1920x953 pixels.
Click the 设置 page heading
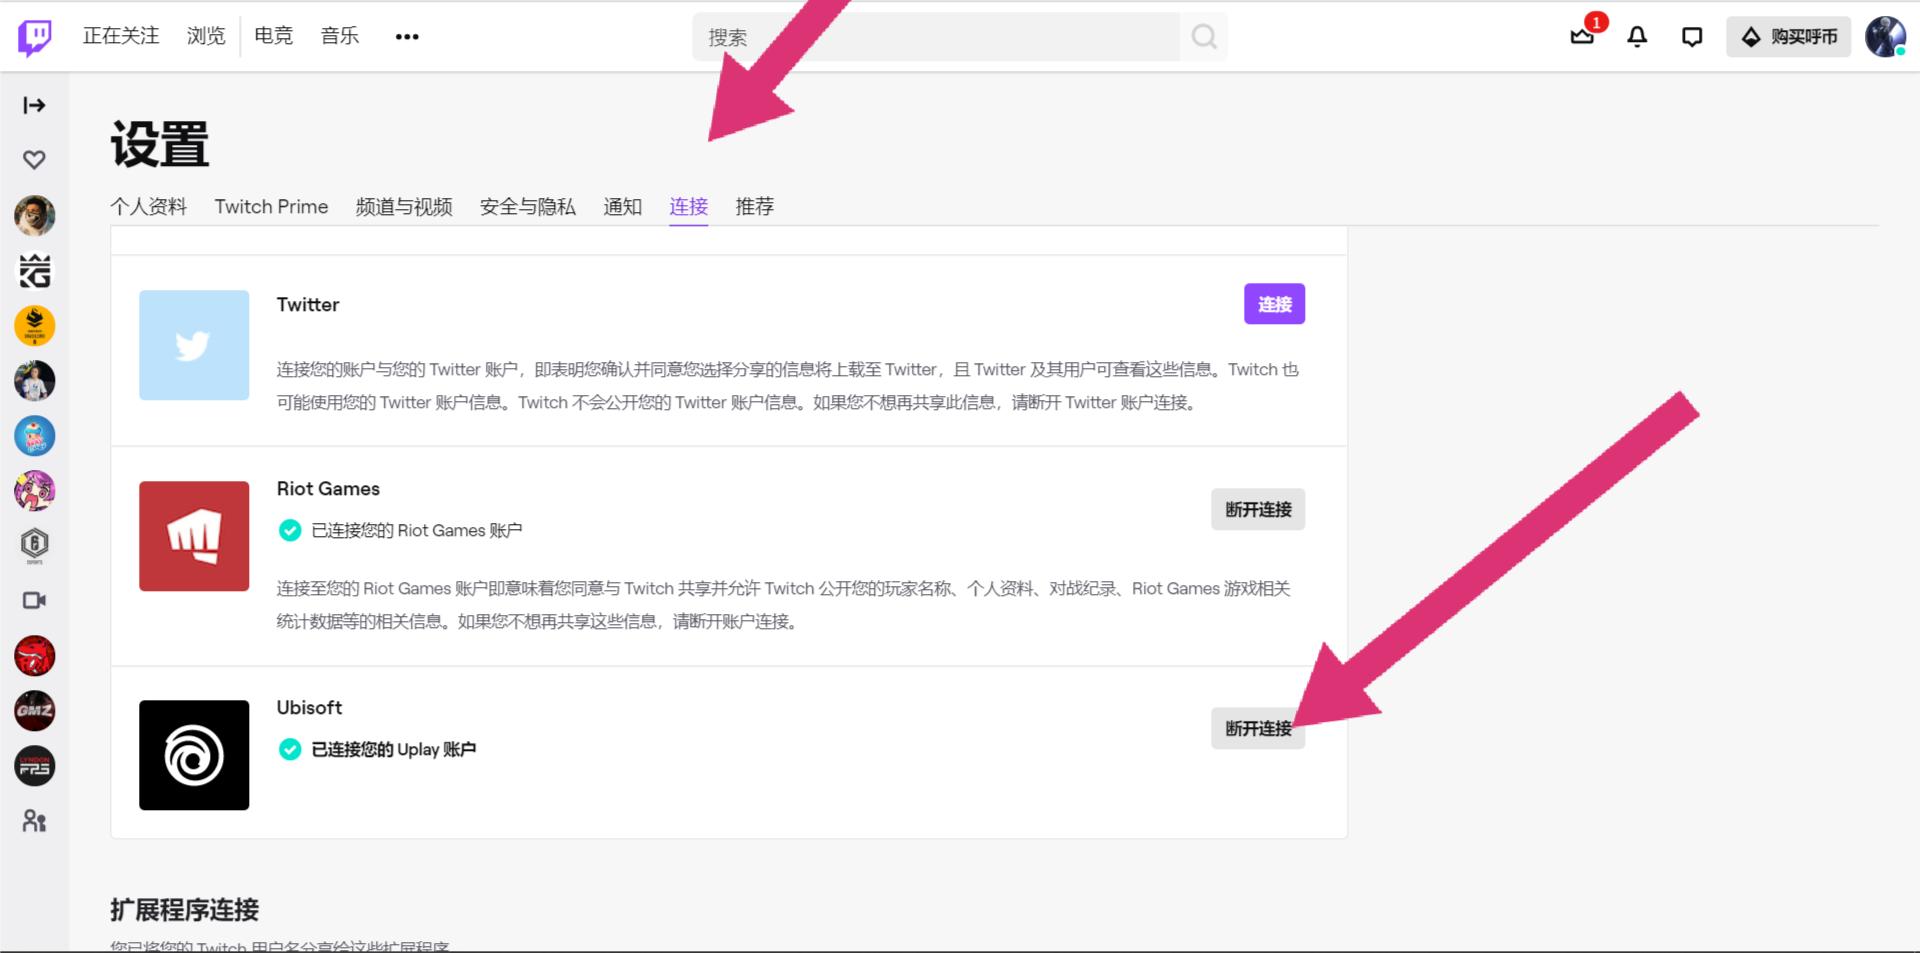coord(160,144)
